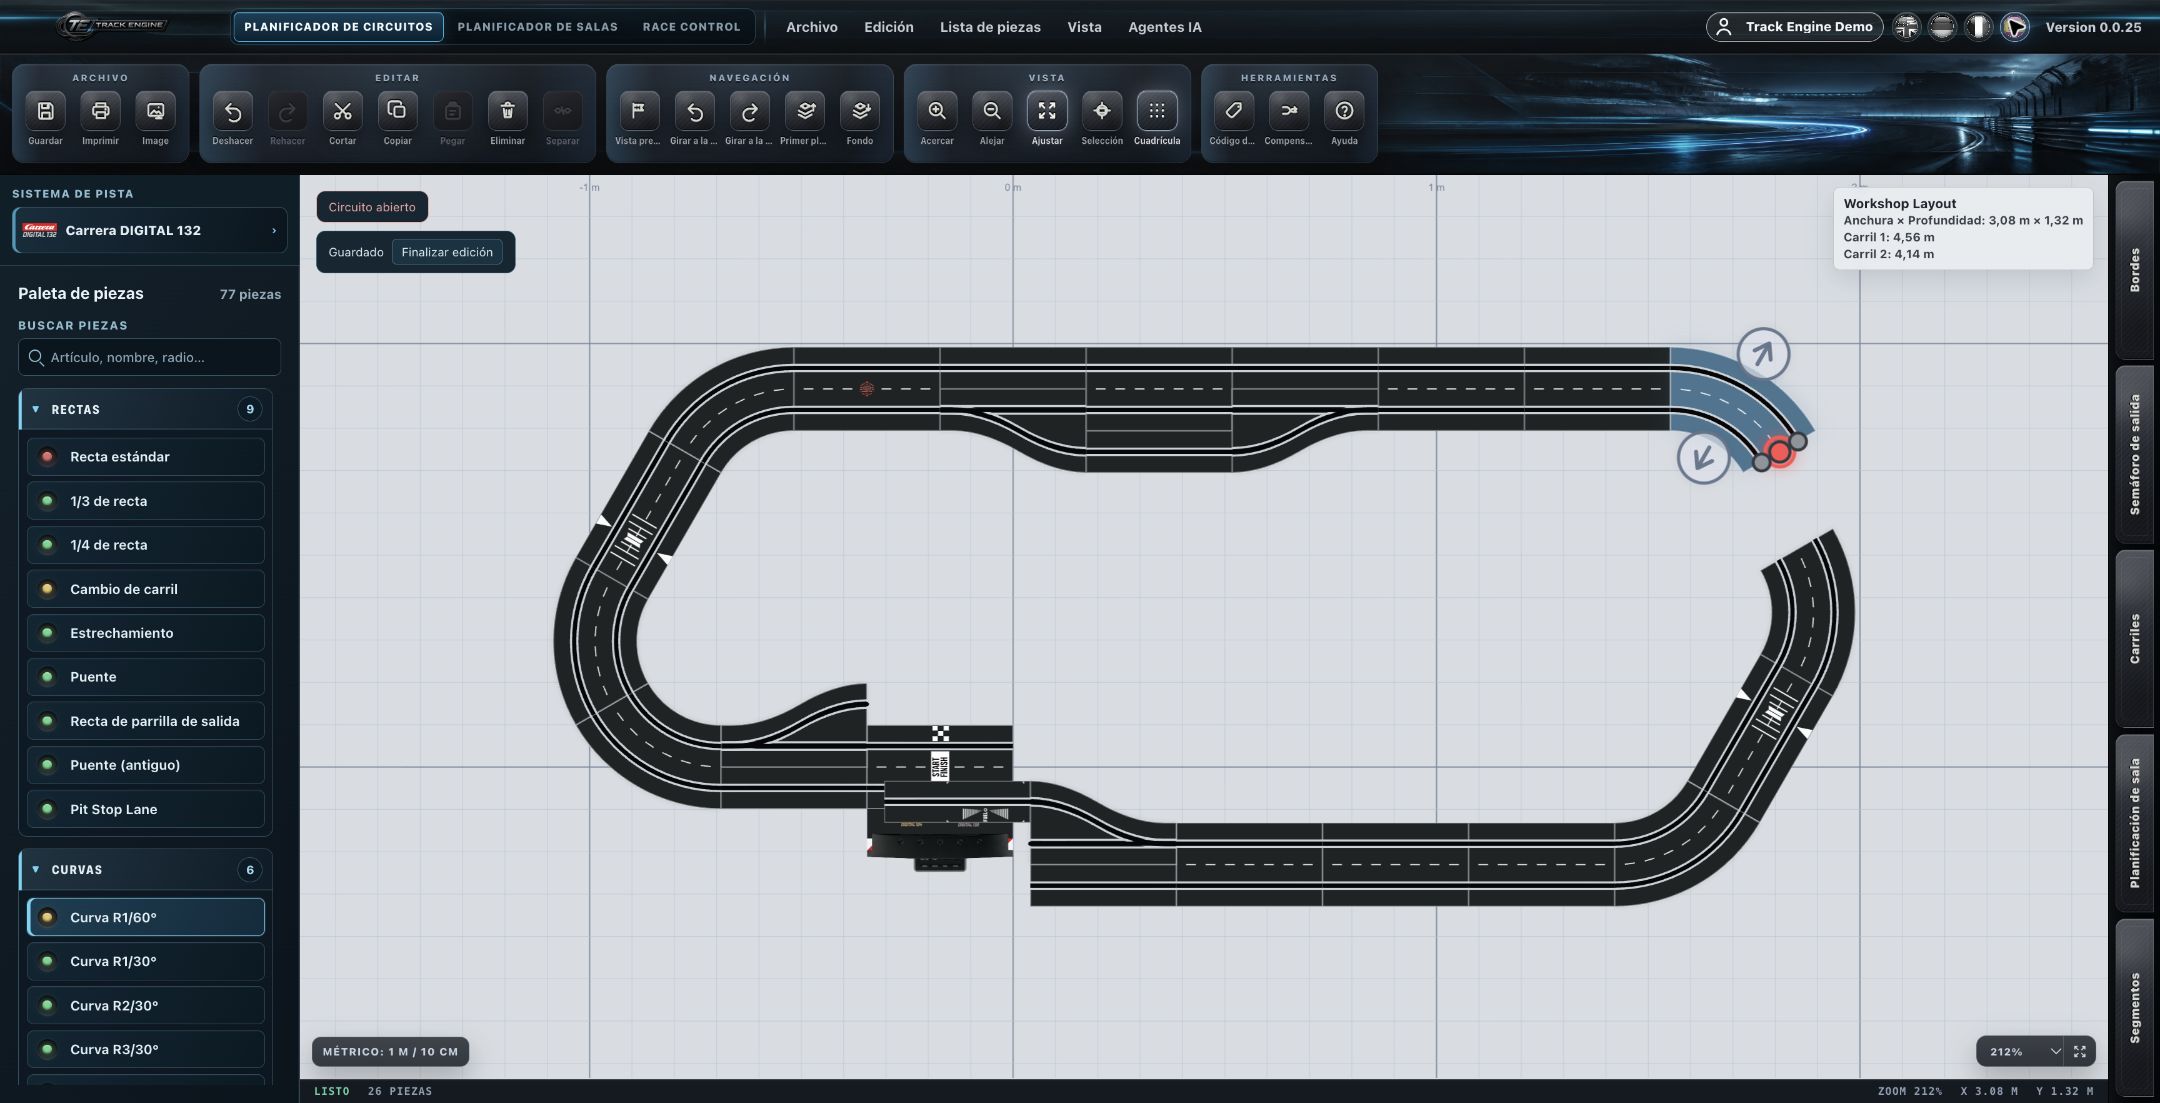Click the upper-right rotate arrow on selected curve

(1763, 354)
